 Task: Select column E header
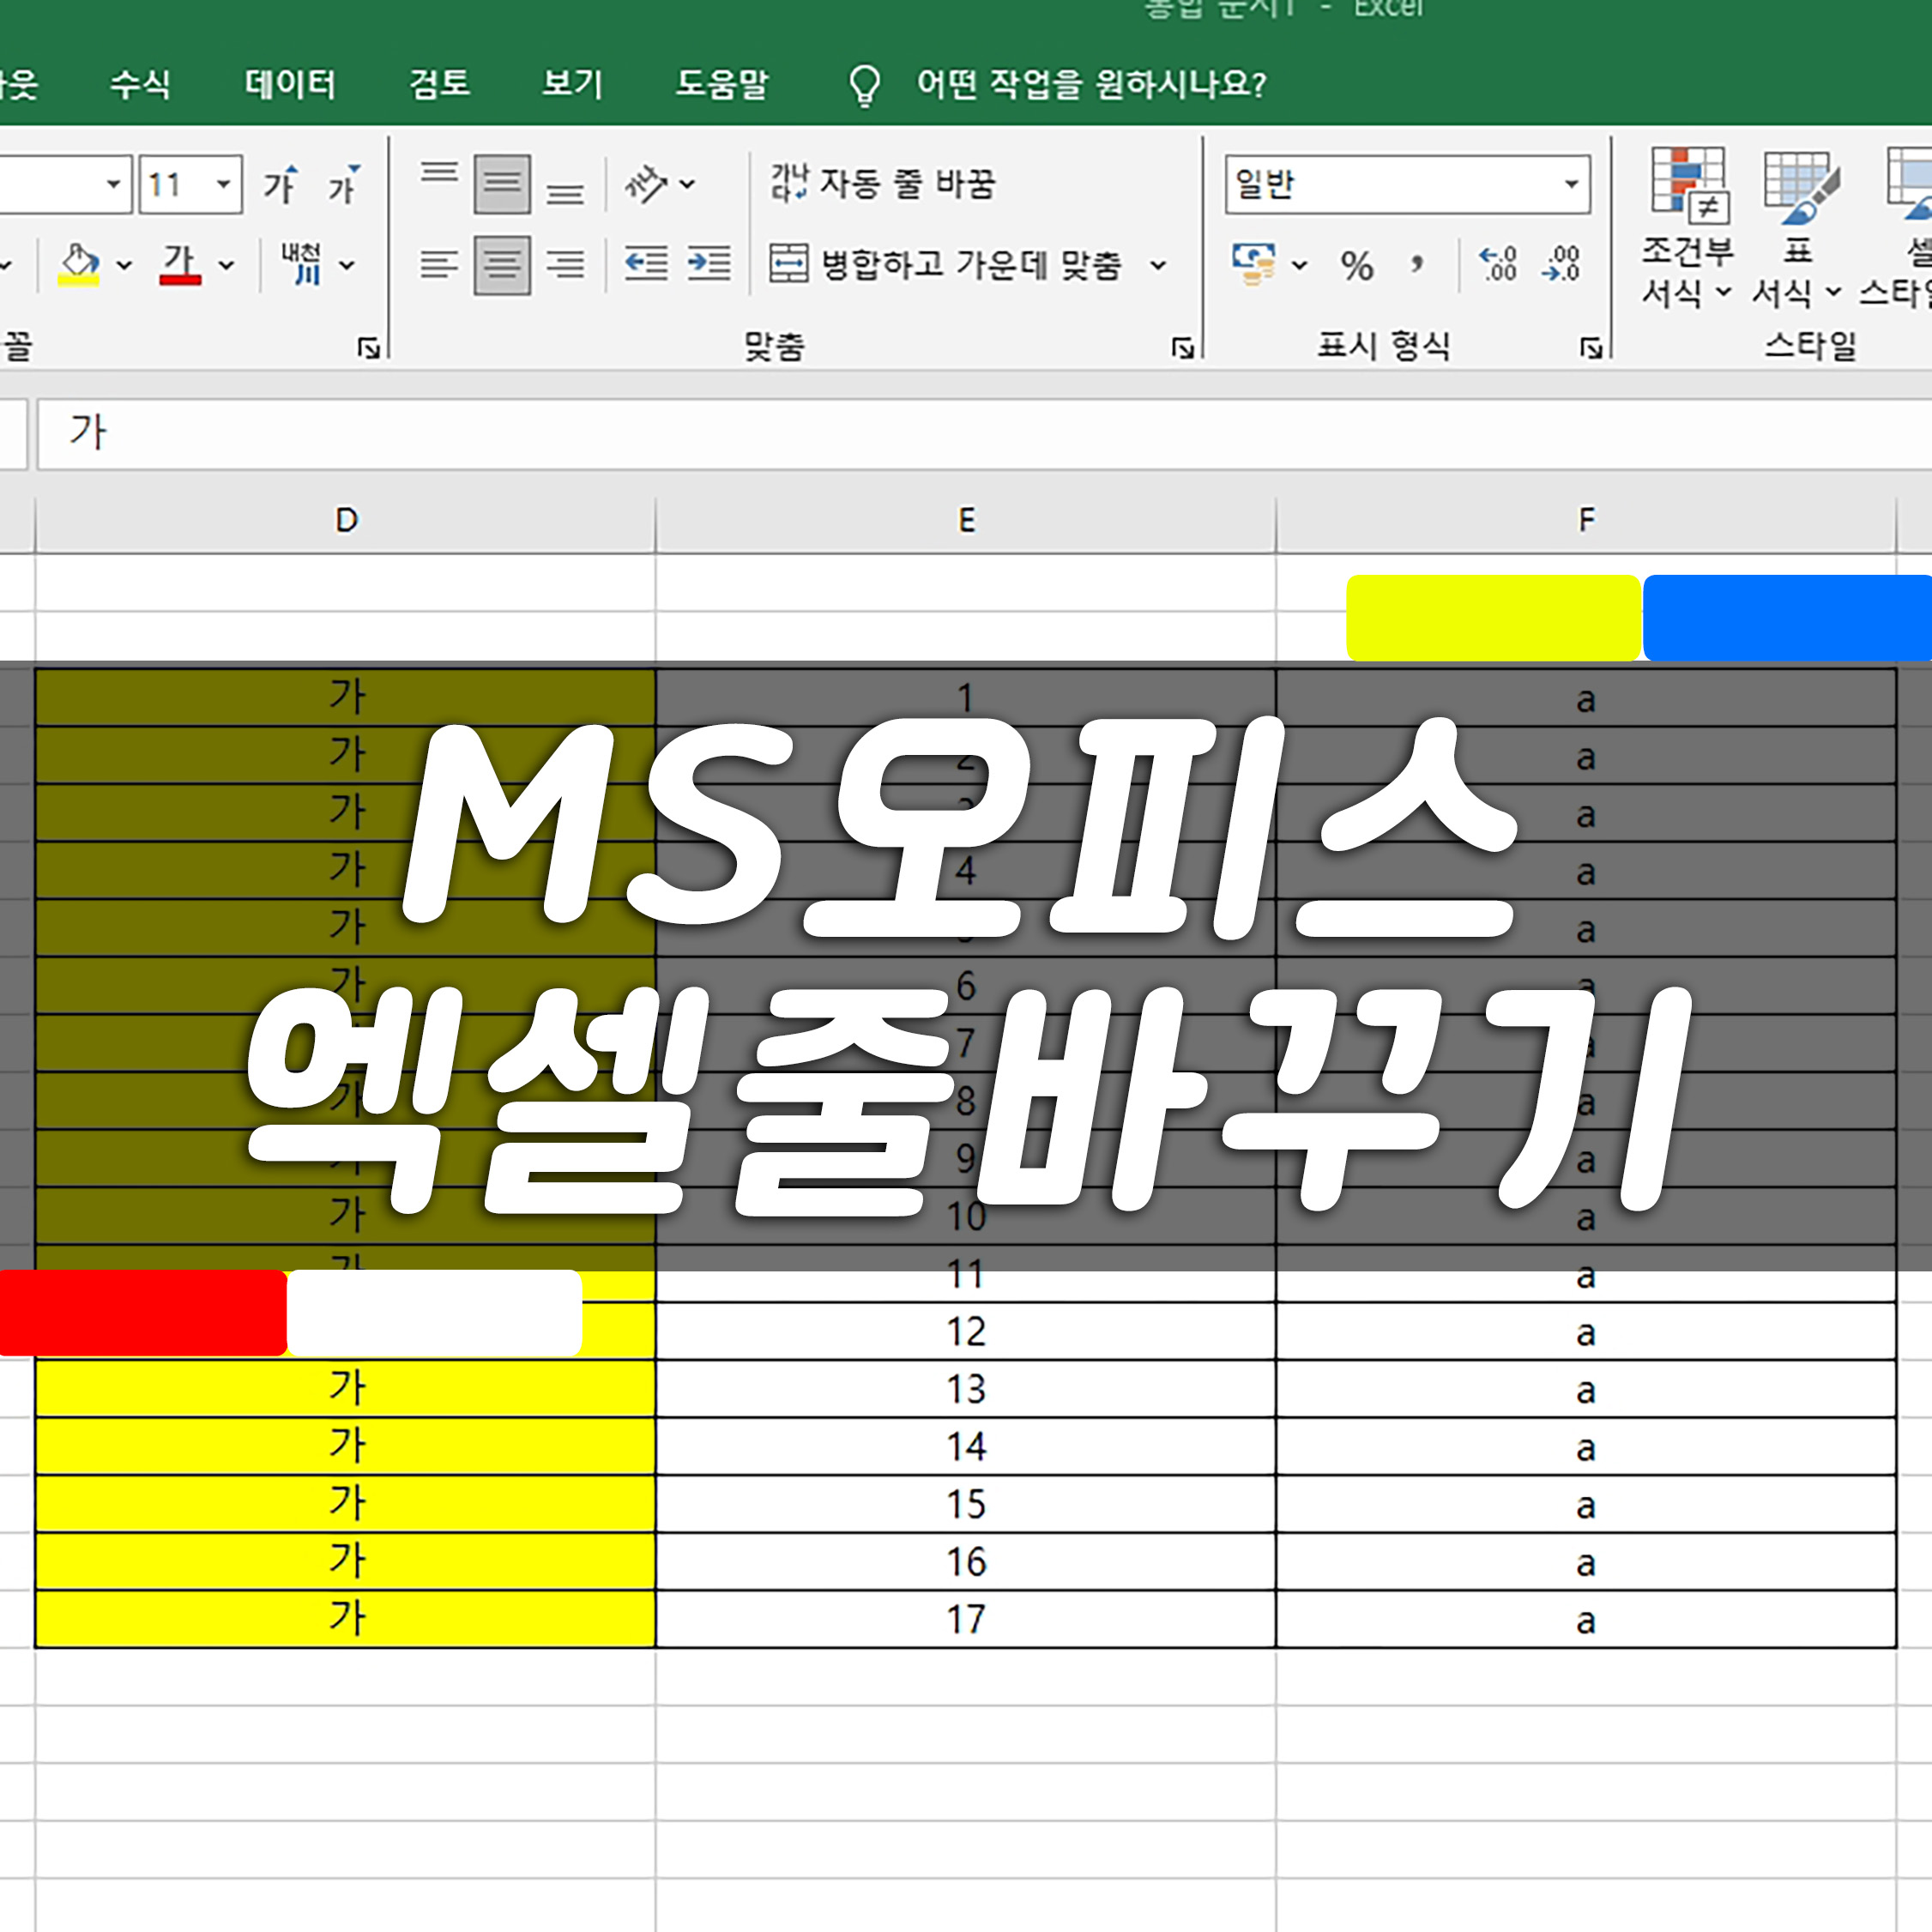[966, 520]
